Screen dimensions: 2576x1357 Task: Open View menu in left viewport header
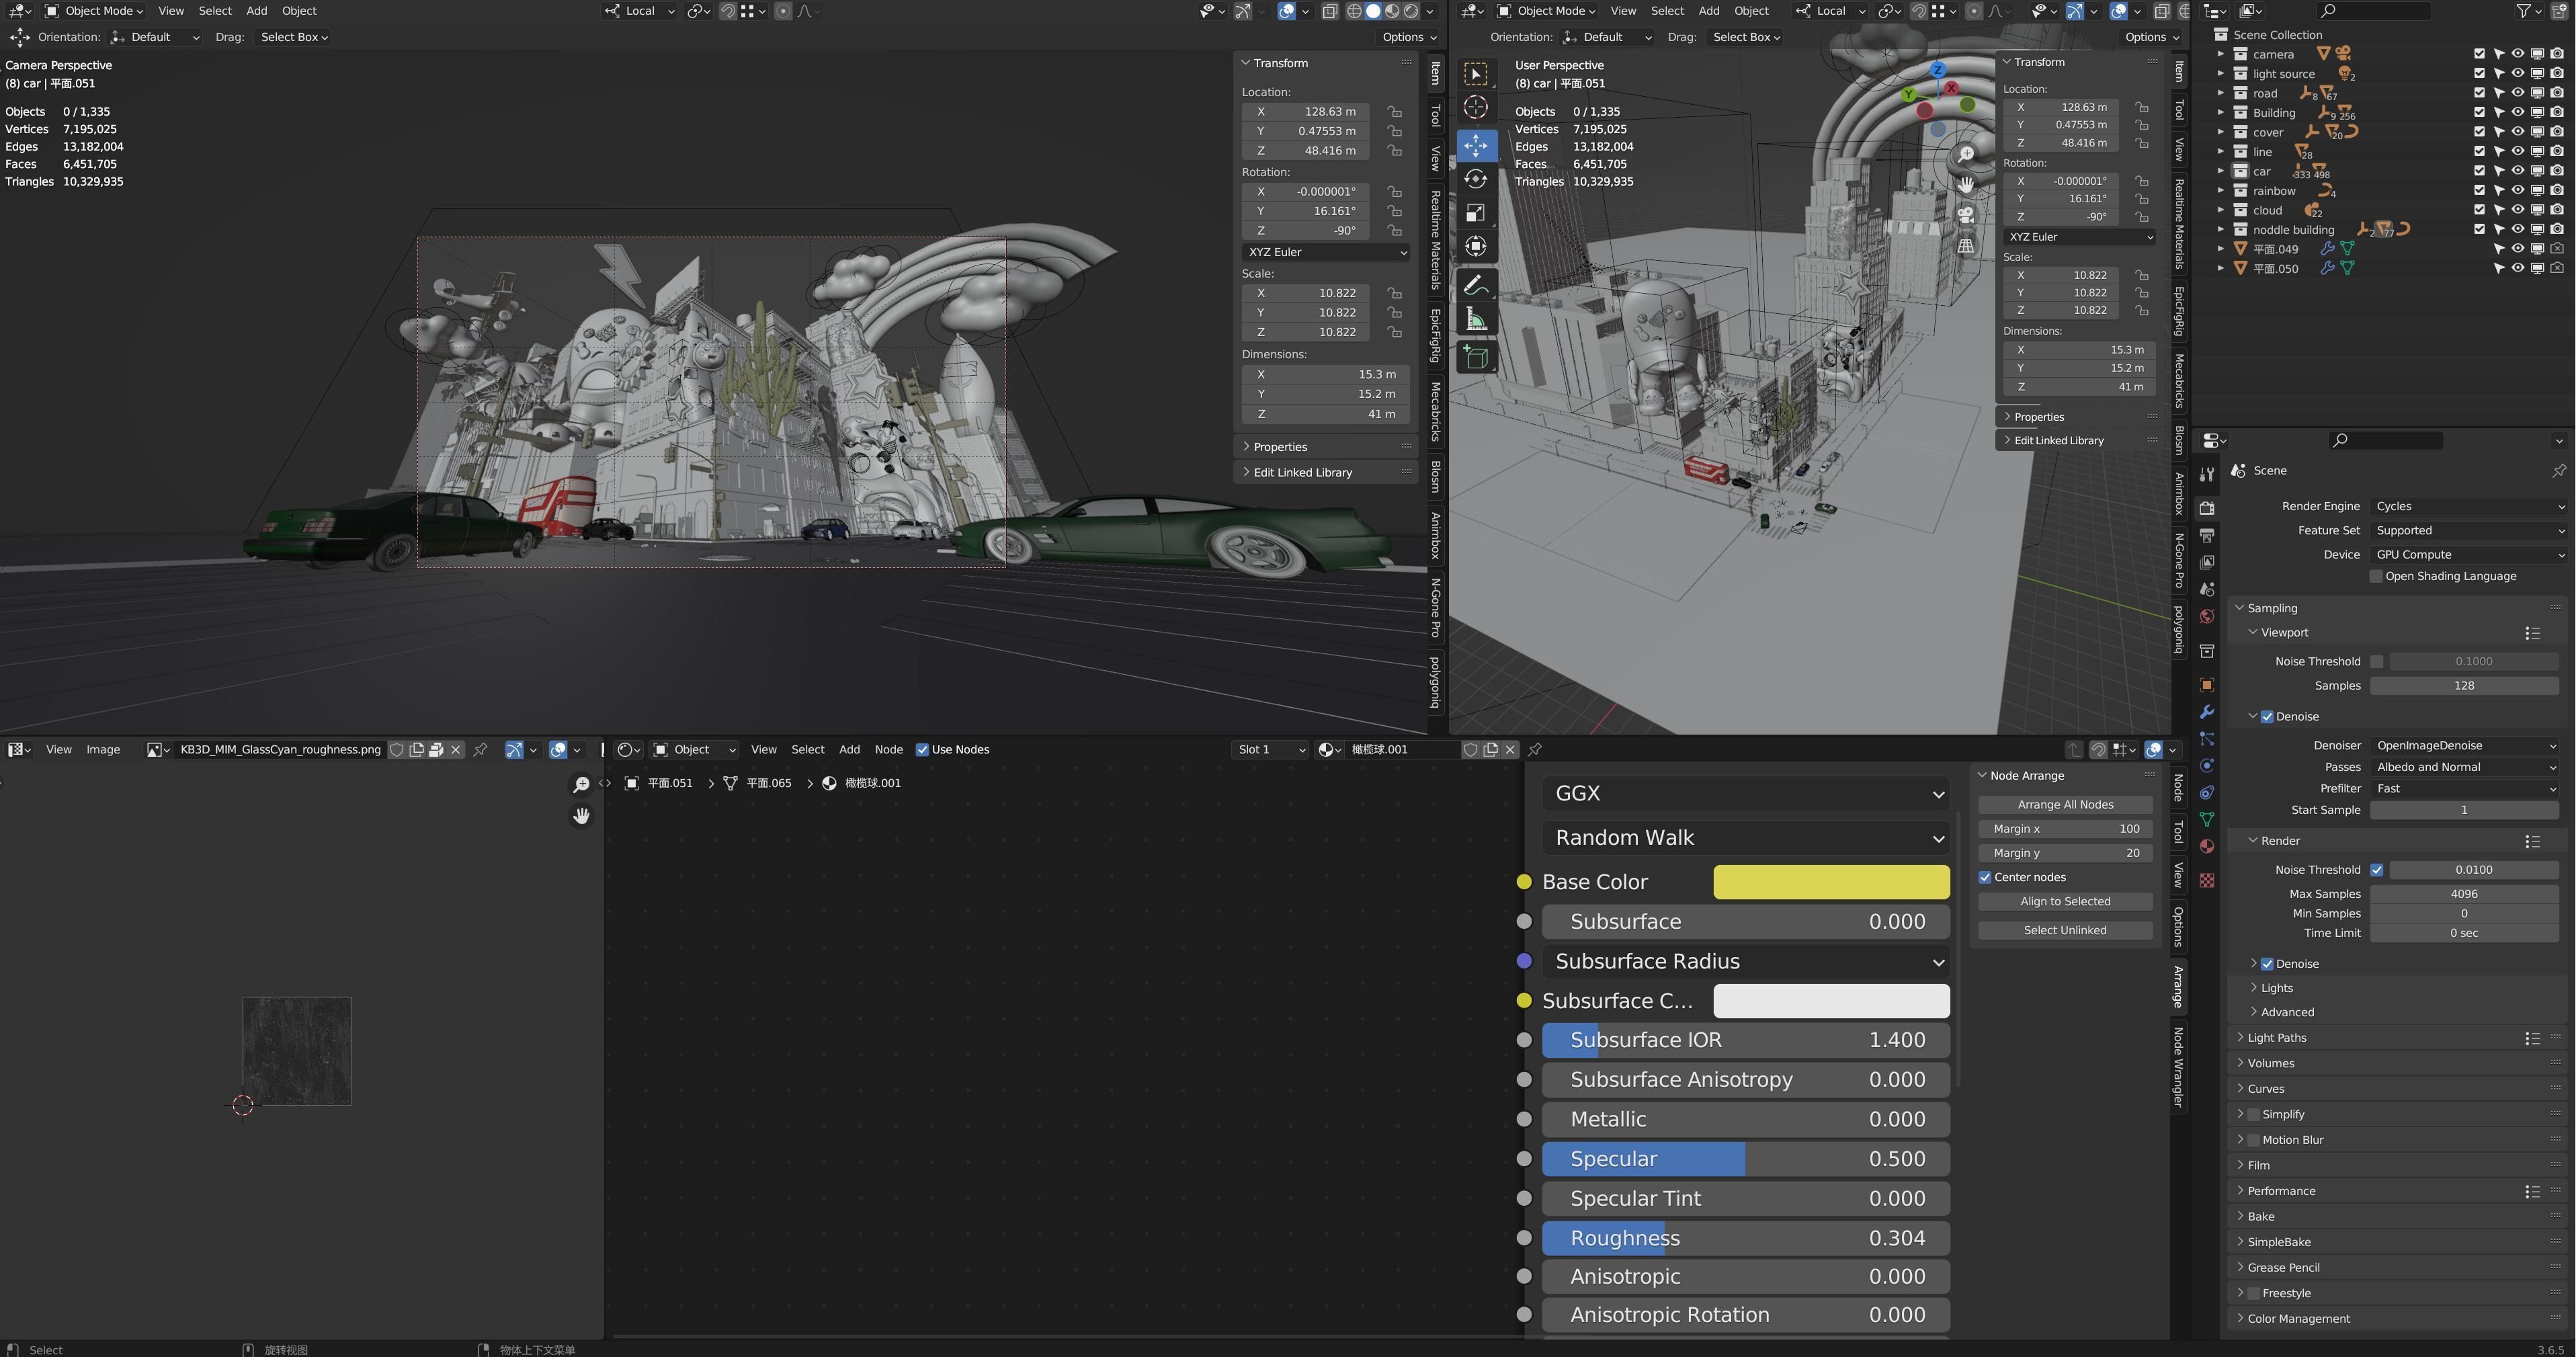pyautogui.click(x=171, y=11)
